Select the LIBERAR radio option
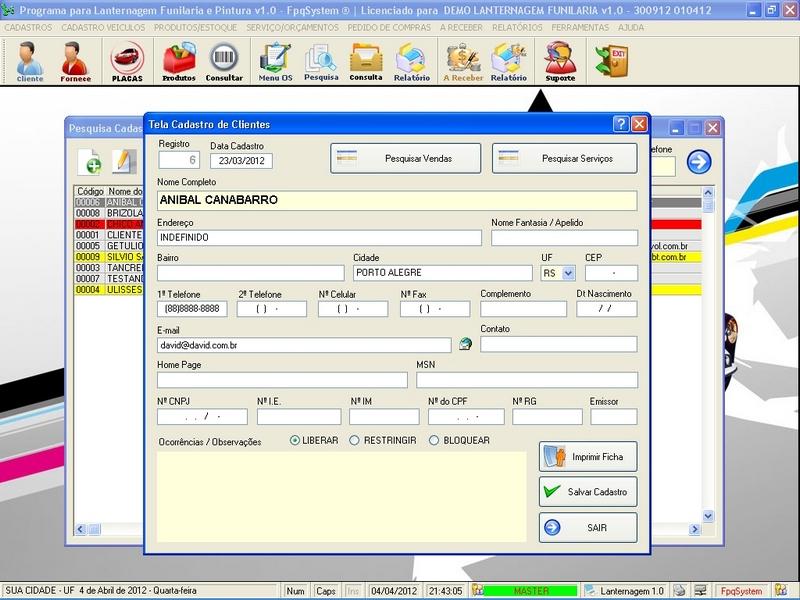 tap(295, 440)
